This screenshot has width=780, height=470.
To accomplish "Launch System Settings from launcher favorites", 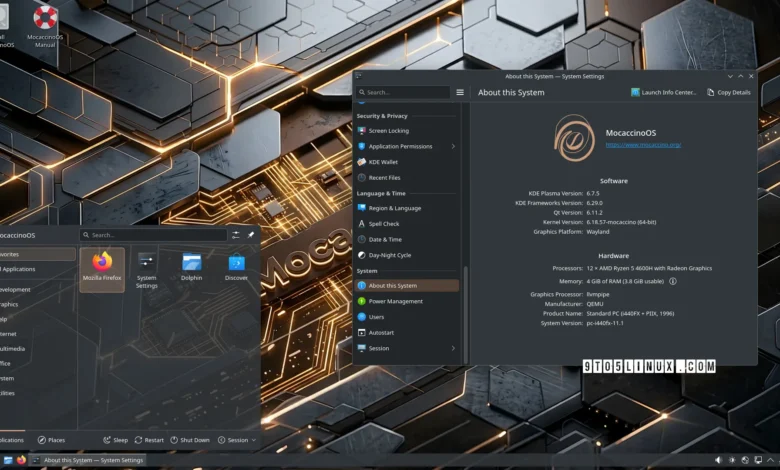I will 146,270.
